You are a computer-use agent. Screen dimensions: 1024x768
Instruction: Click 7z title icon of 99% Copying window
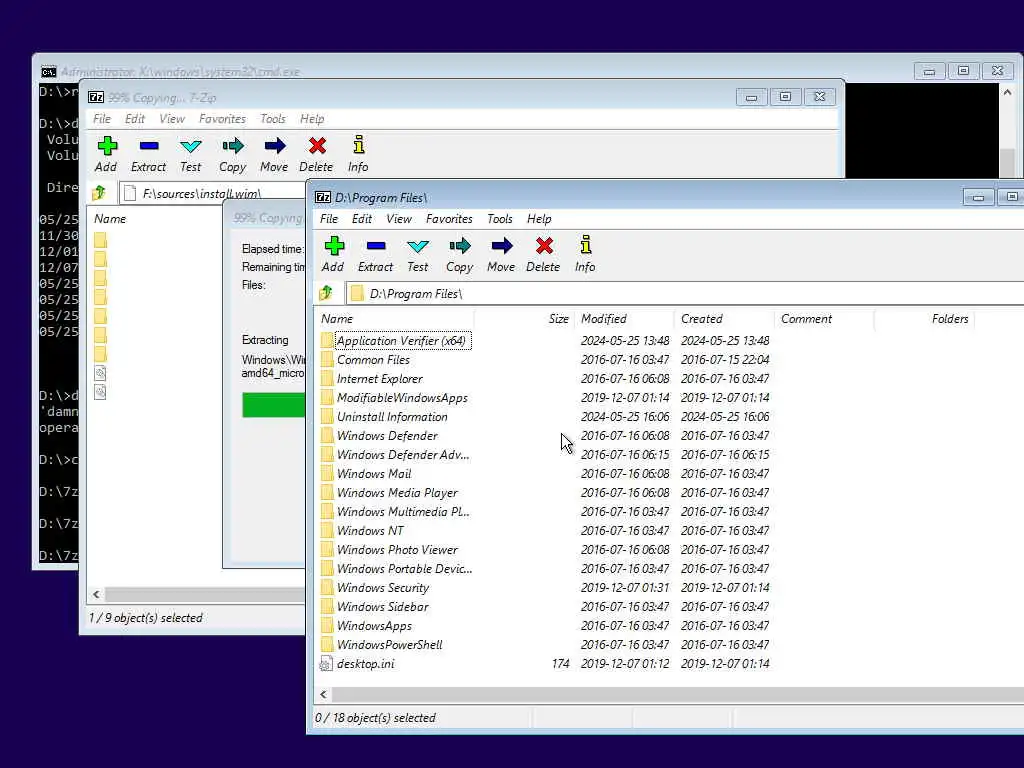point(96,97)
